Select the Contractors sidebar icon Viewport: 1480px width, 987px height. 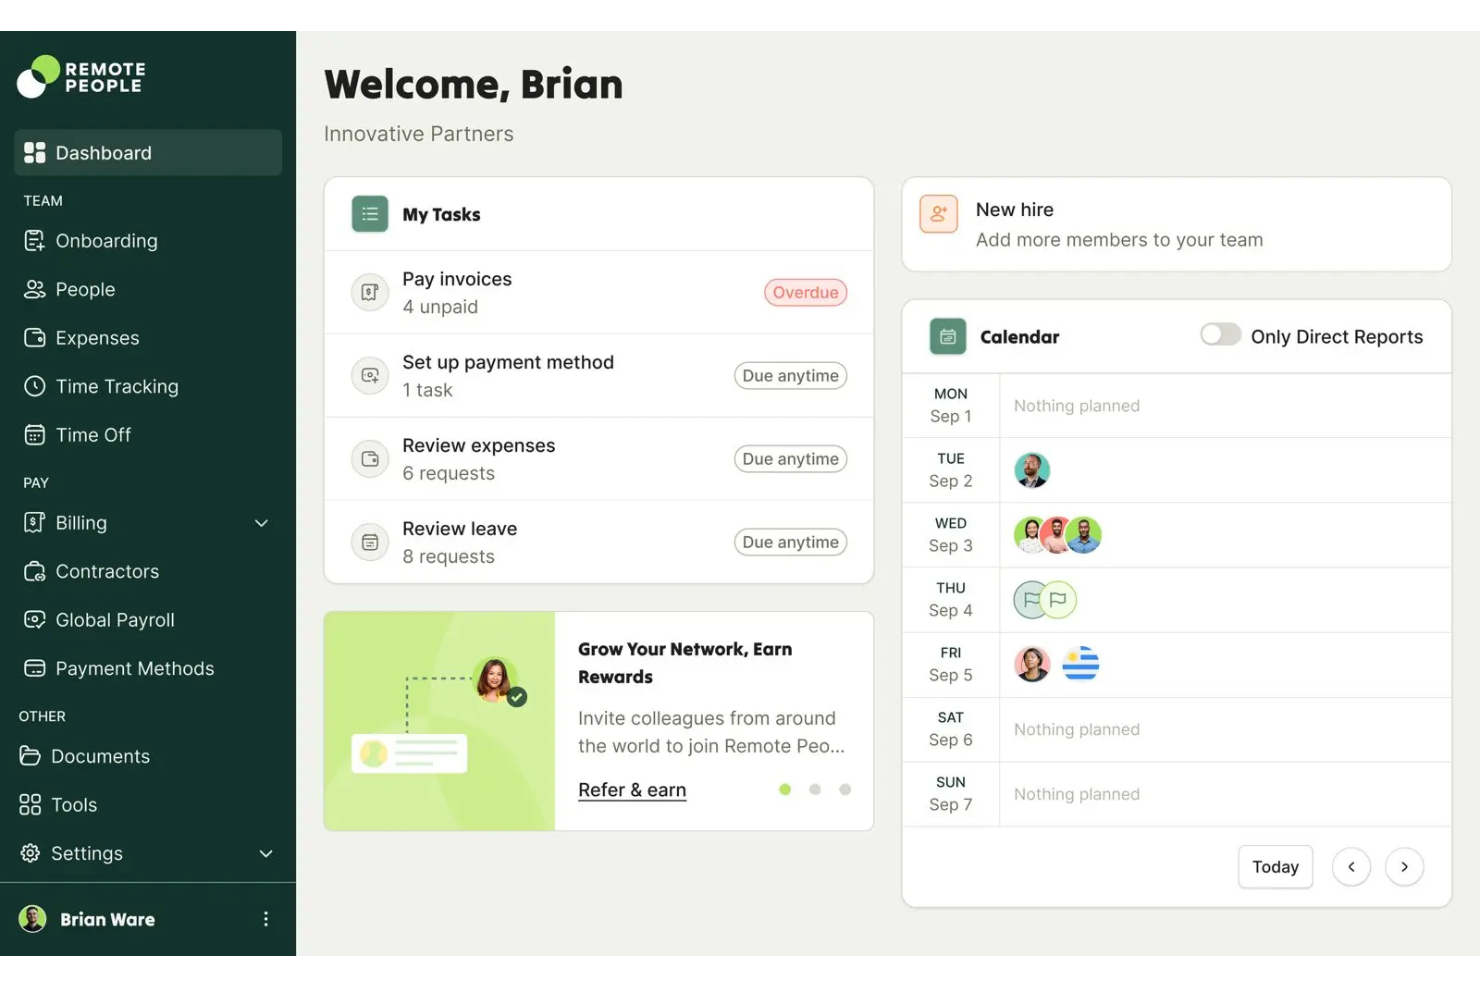click(x=35, y=571)
